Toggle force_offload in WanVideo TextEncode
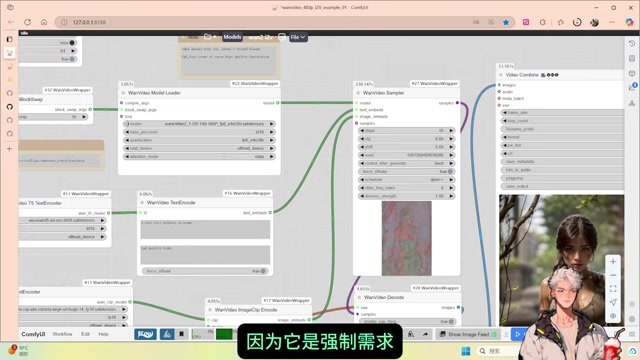The height and width of the screenshot is (360, 640). coord(205,271)
